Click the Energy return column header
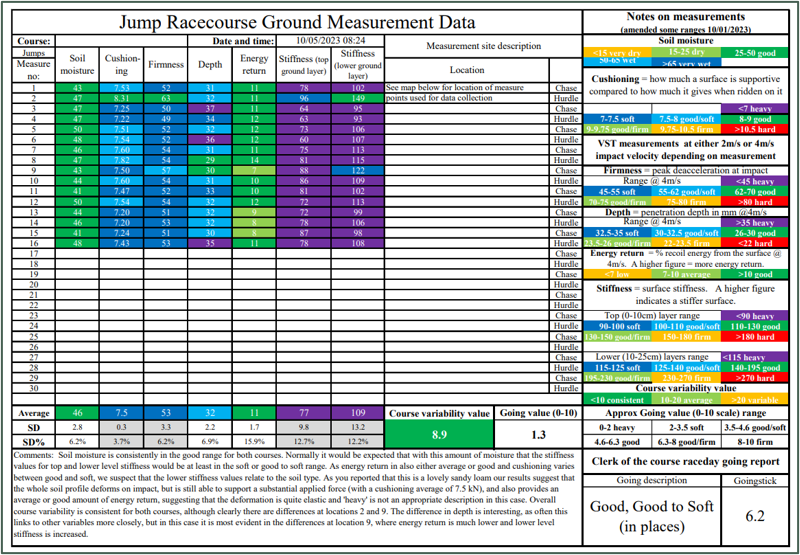 coord(255,65)
